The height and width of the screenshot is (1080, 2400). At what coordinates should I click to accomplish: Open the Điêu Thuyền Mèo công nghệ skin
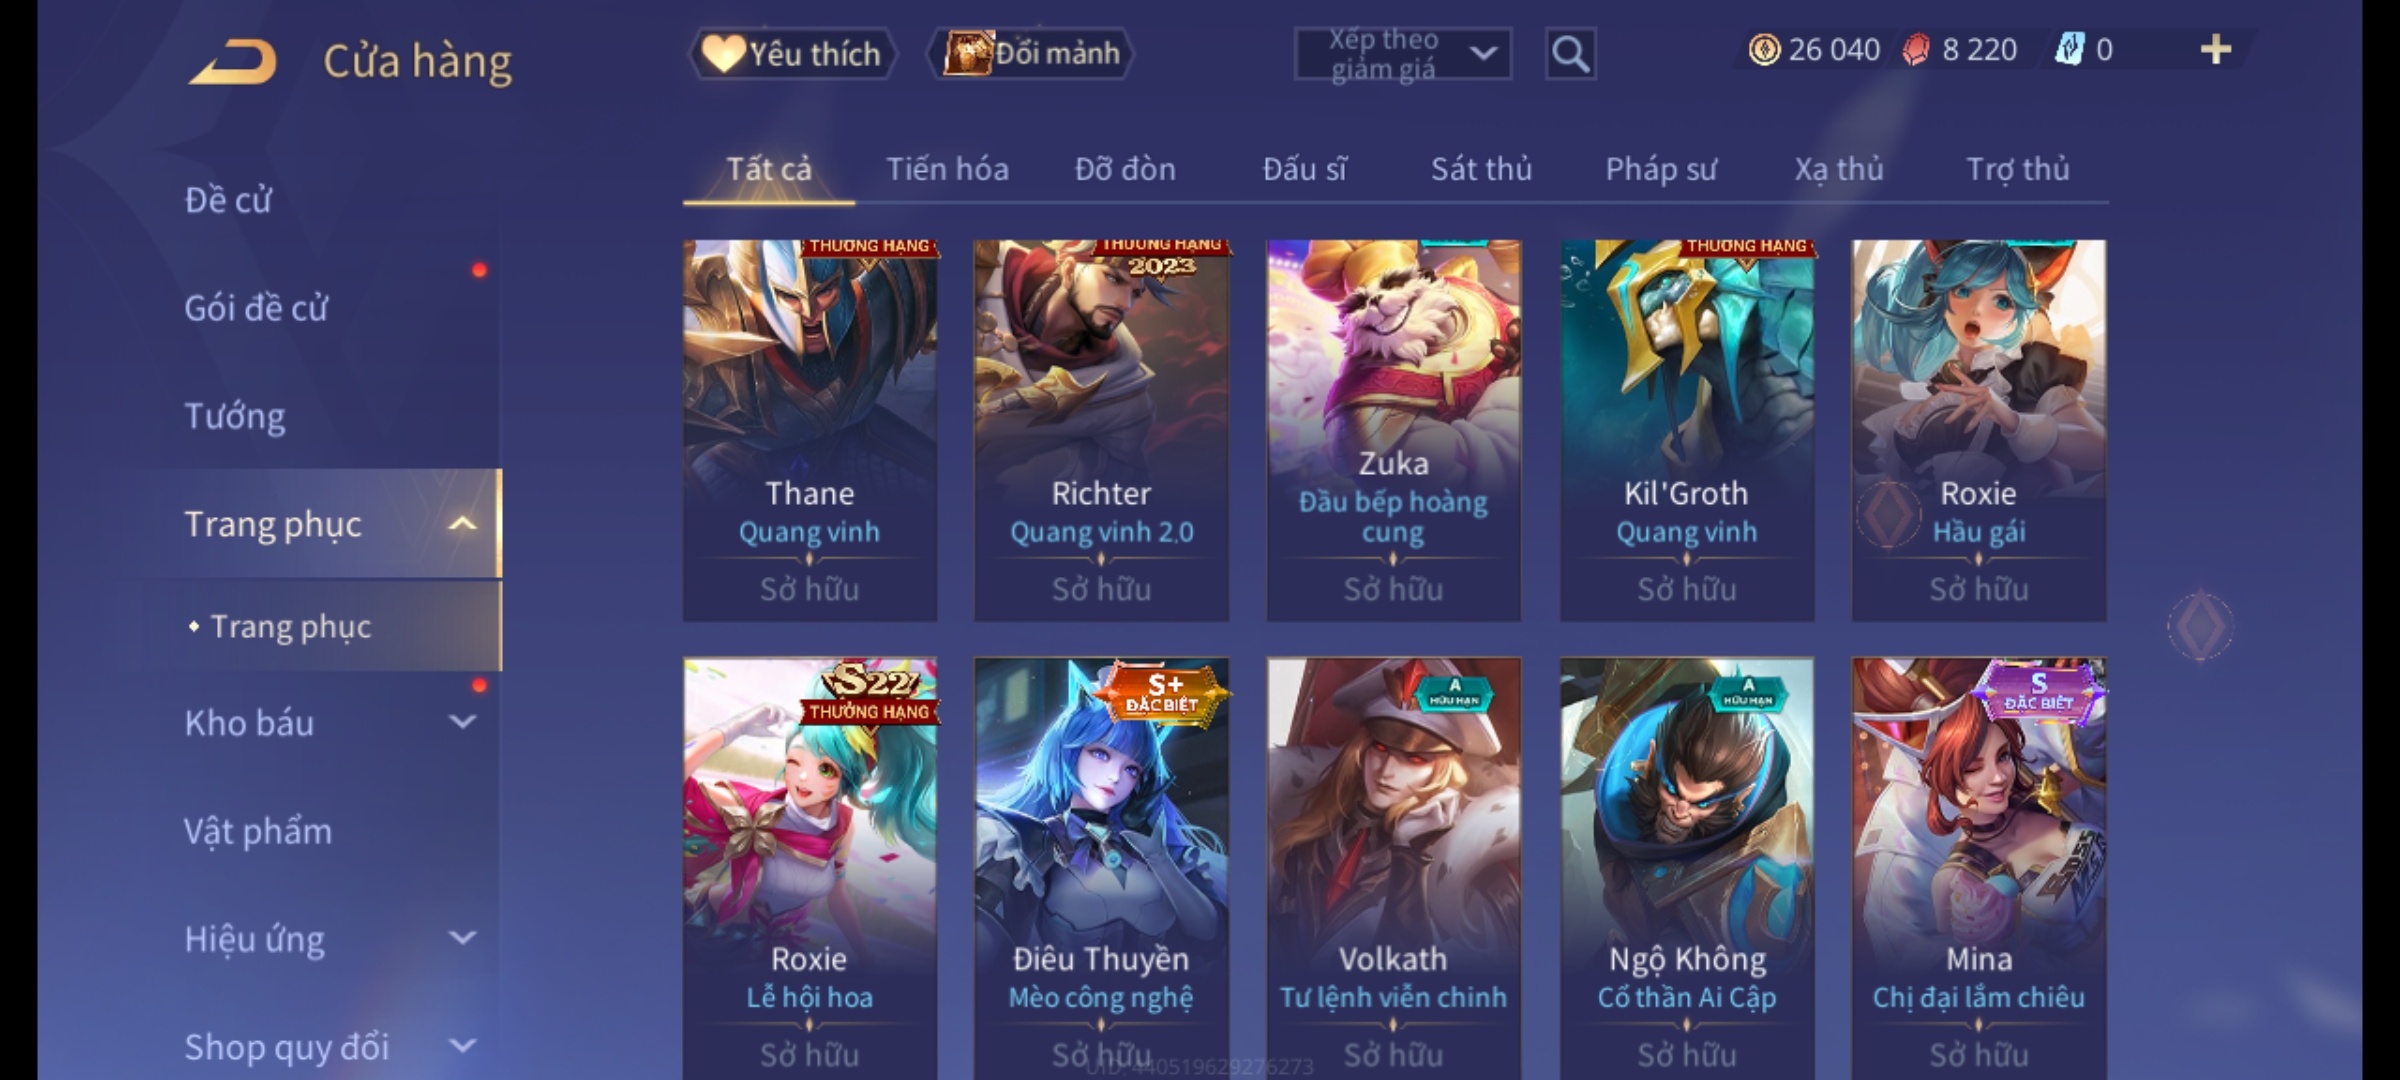(x=1101, y=868)
